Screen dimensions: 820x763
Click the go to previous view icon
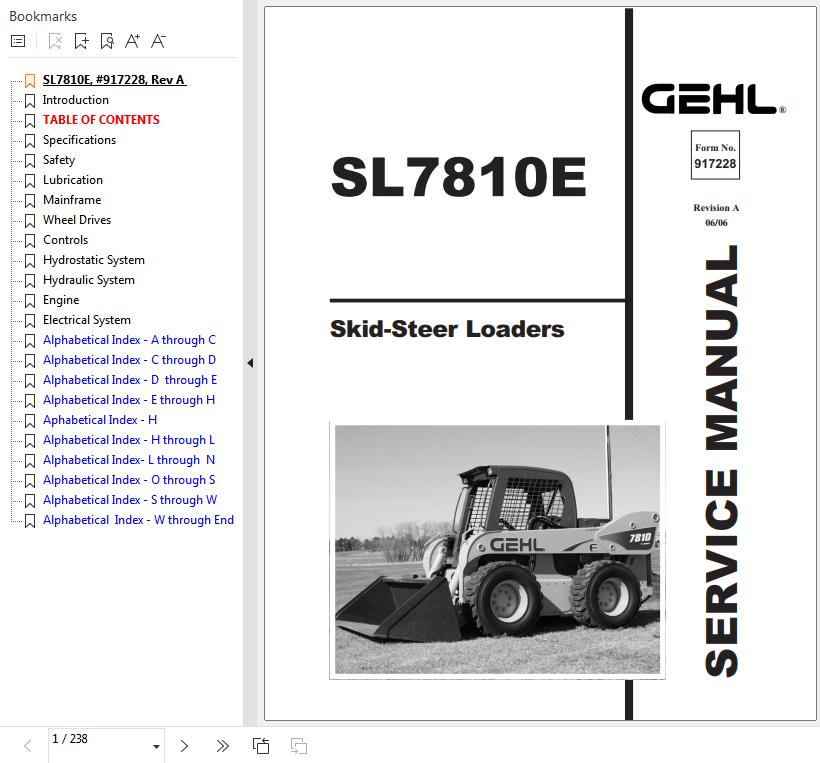261,746
